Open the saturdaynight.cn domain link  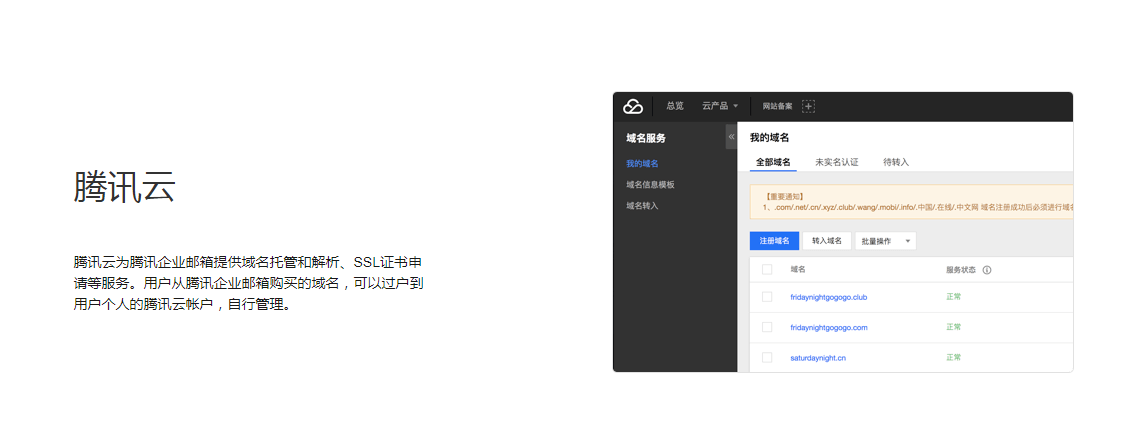(x=818, y=358)
